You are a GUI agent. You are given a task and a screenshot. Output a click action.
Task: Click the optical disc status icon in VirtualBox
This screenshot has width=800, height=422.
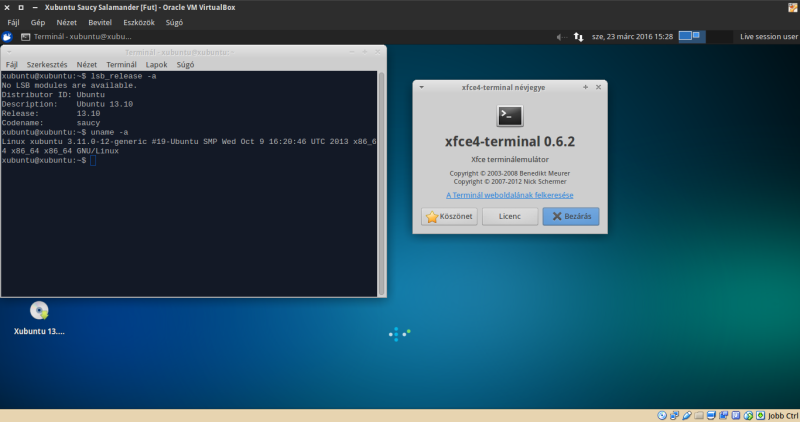(662, 415)
